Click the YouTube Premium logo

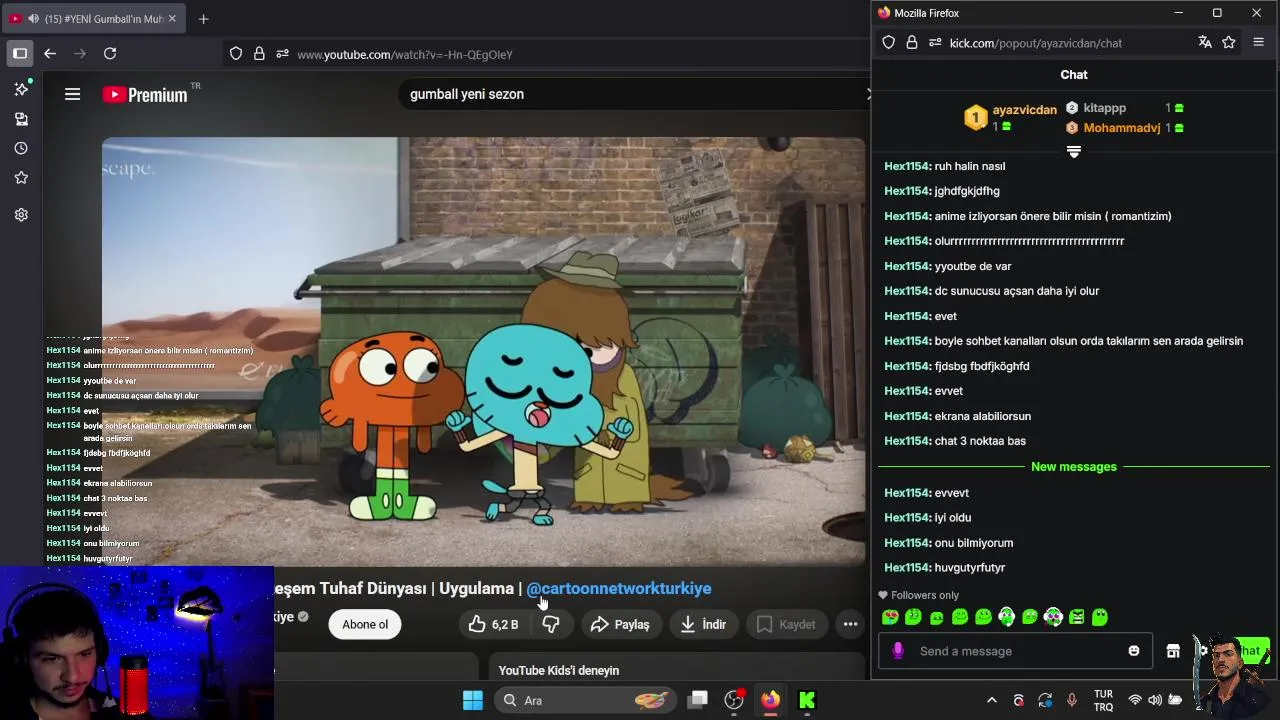[146, 94]
